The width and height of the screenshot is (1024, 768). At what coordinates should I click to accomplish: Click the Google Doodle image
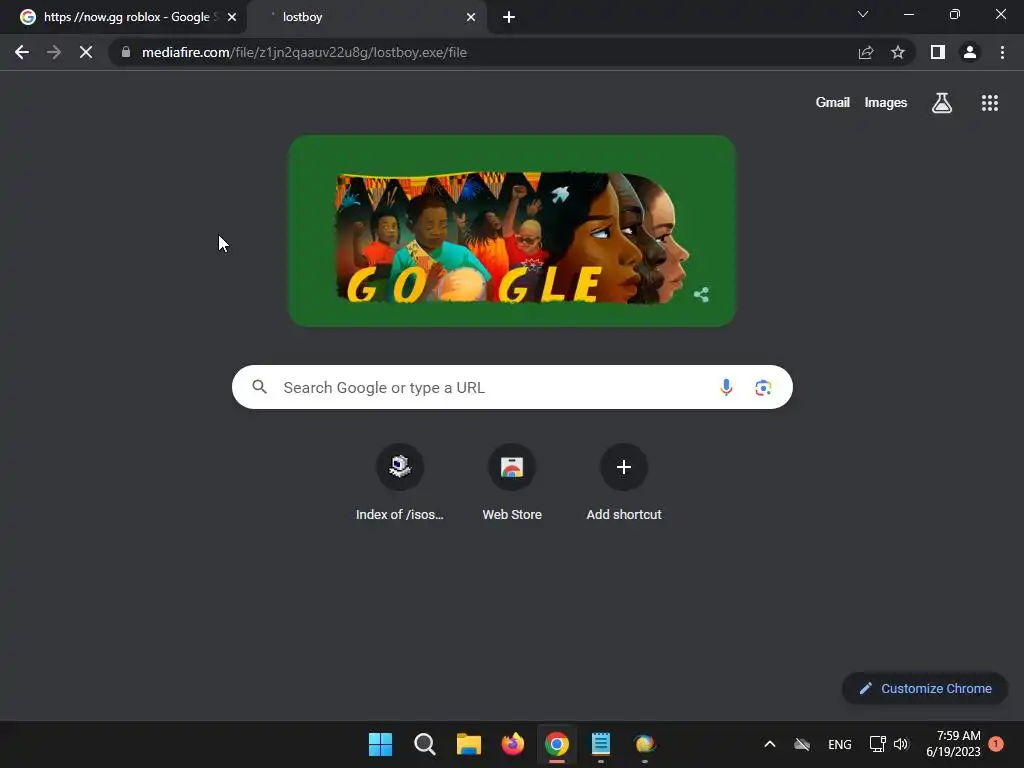click(x=512, y=231)
